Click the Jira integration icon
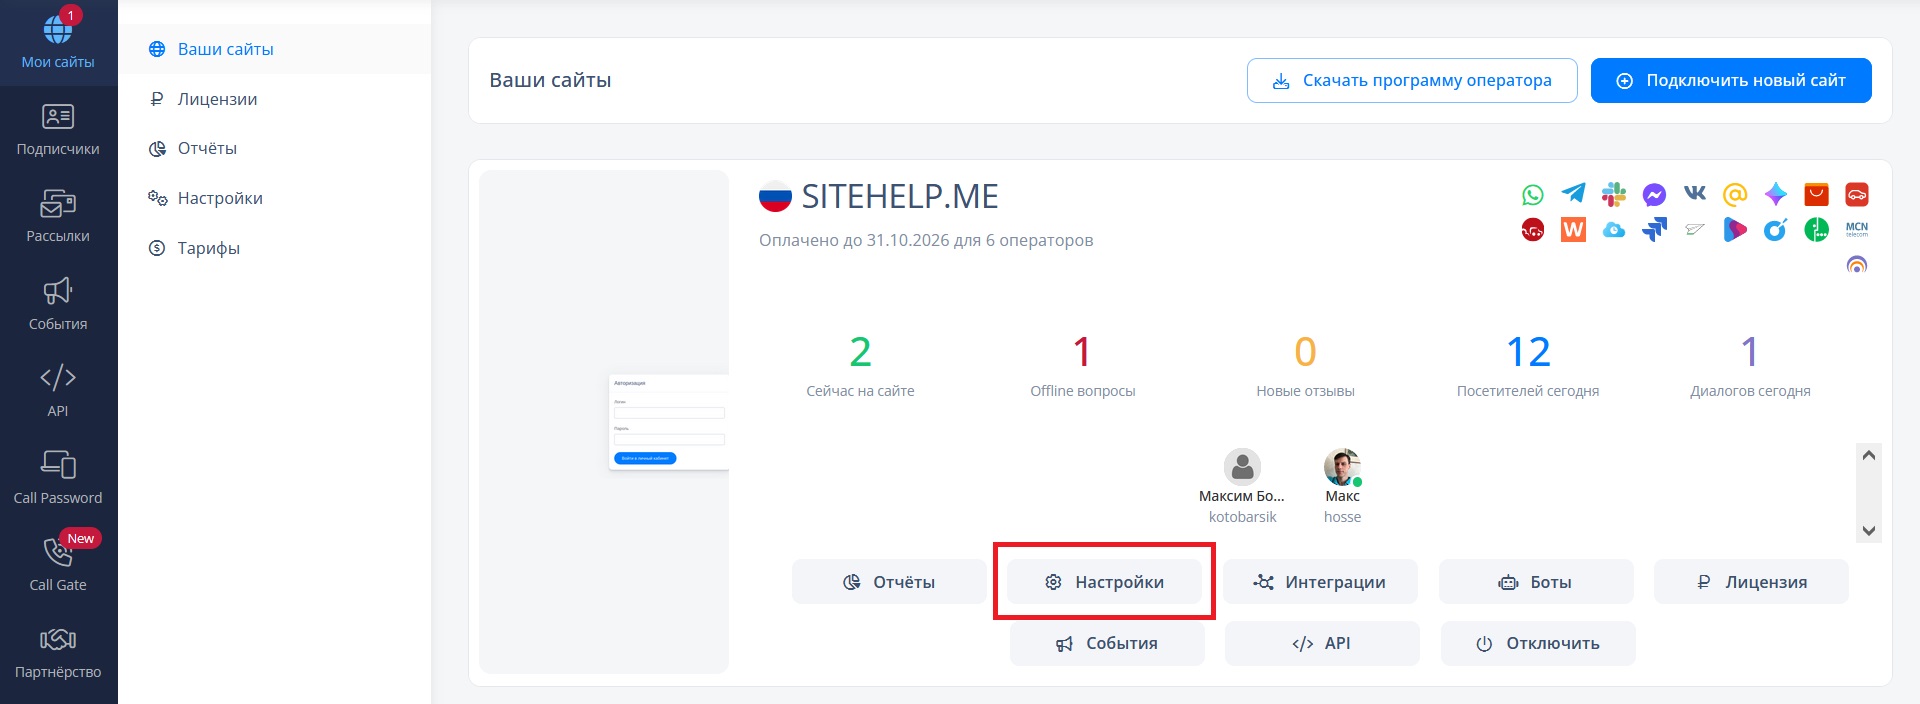The image size is (1920, 704). click(1654, 230)
